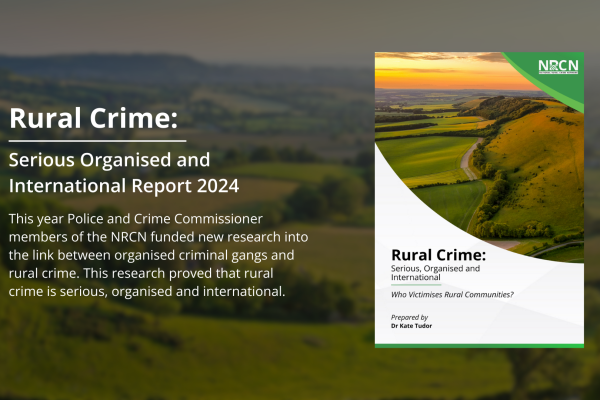Viewport: 600px width, 400px height.
Task: Click author name "Dr Kate Tudor"
Action: coord(411,326)
